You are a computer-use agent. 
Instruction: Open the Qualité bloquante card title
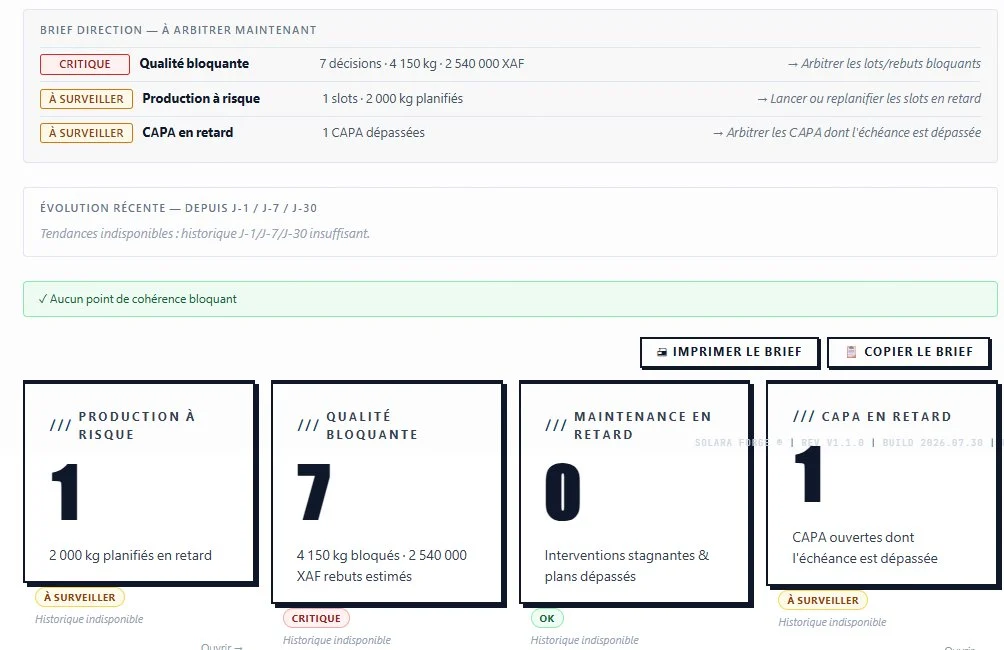372,425
